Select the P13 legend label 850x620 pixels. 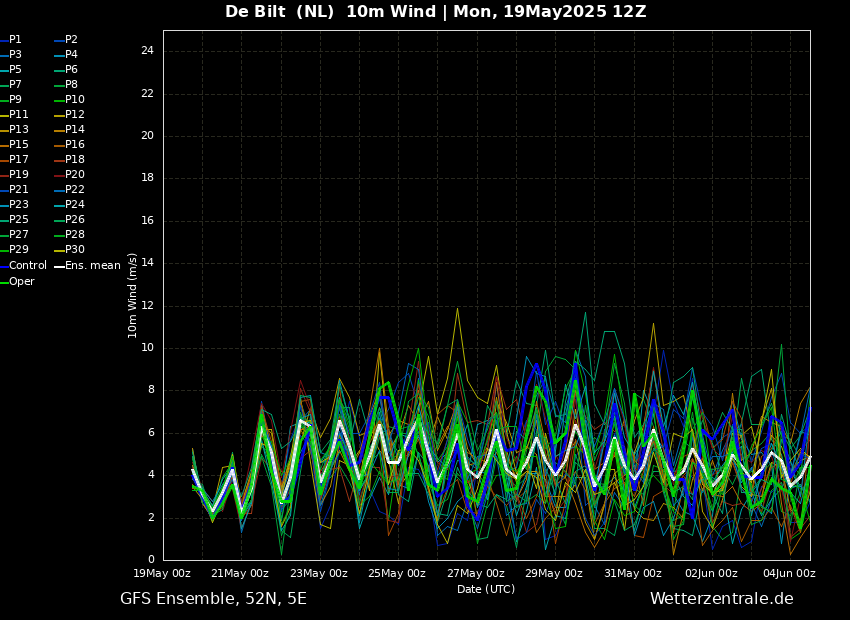click(18, 130)
